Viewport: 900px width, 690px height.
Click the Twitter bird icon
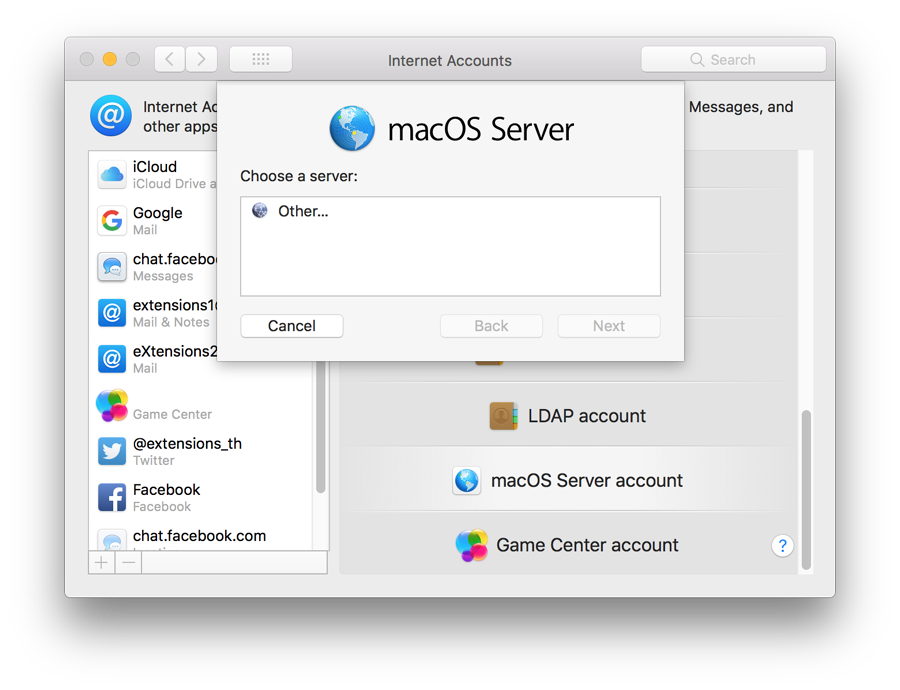[x=111, y=451]
